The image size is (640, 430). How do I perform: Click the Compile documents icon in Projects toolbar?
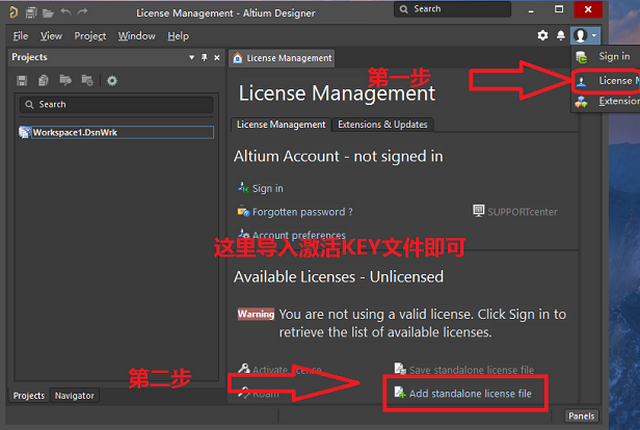tap(43, 80)
